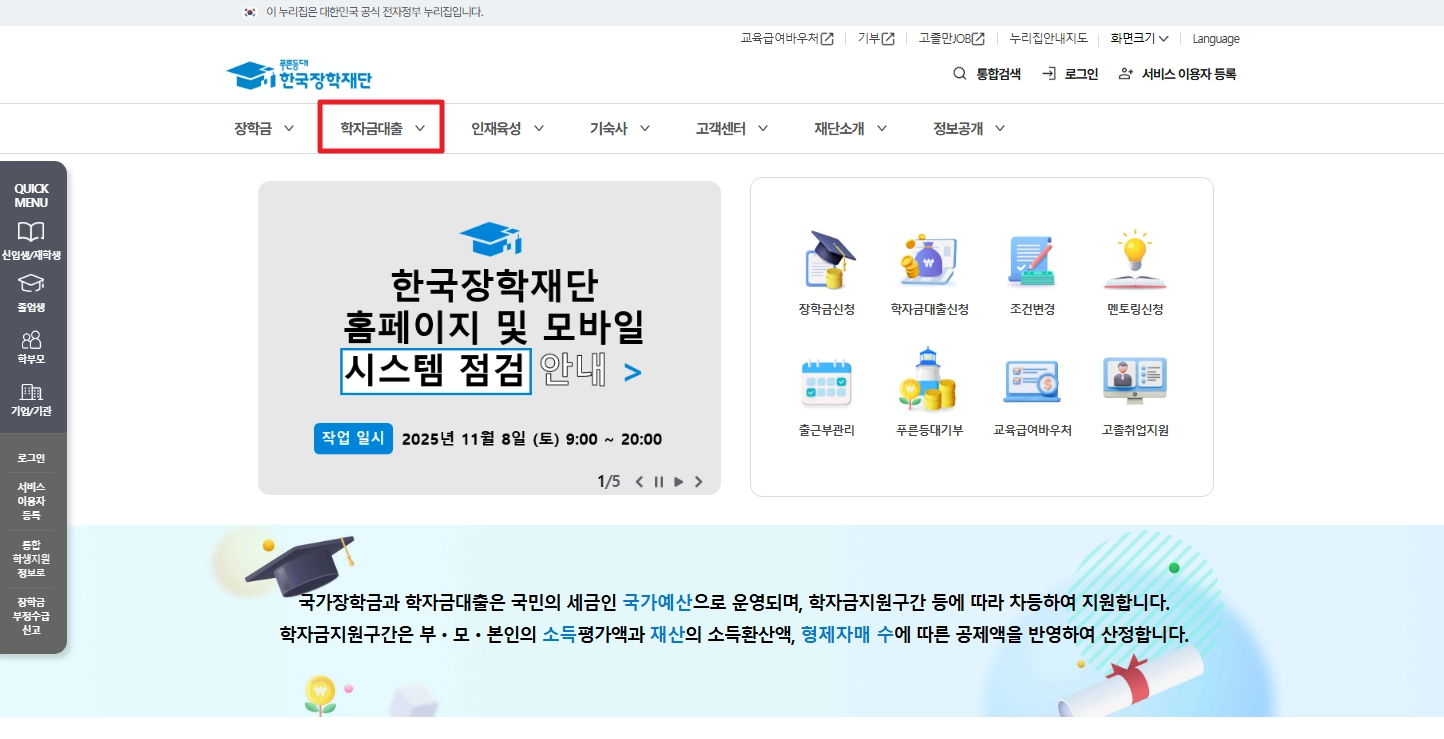This screenshot has width=1444, height=739.
Task: Expand the 화면크기 screen size dropdown
Action: point(1136,39)
